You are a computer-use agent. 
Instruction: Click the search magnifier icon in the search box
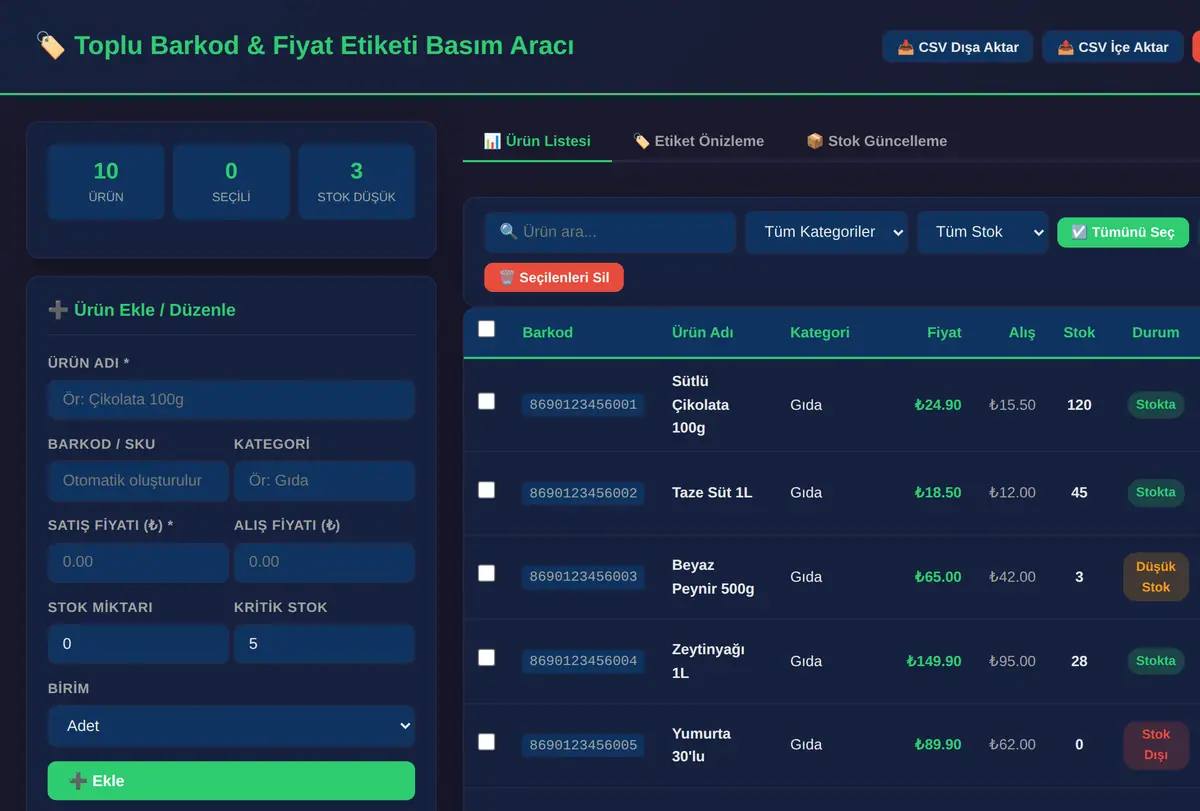pyautogui.click(x=508, y=231)
